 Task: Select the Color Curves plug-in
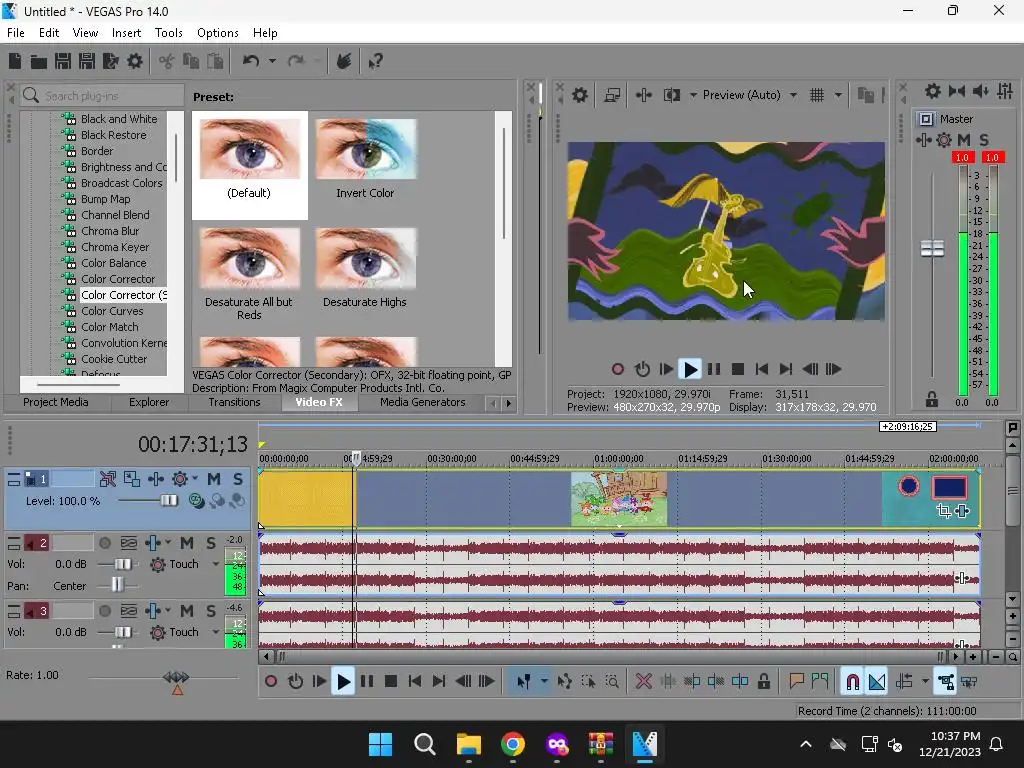coord(112,312)
